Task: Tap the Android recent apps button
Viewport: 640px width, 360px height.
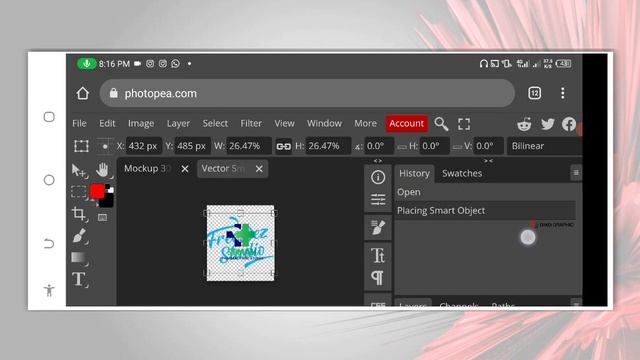Action: [49, 117]
